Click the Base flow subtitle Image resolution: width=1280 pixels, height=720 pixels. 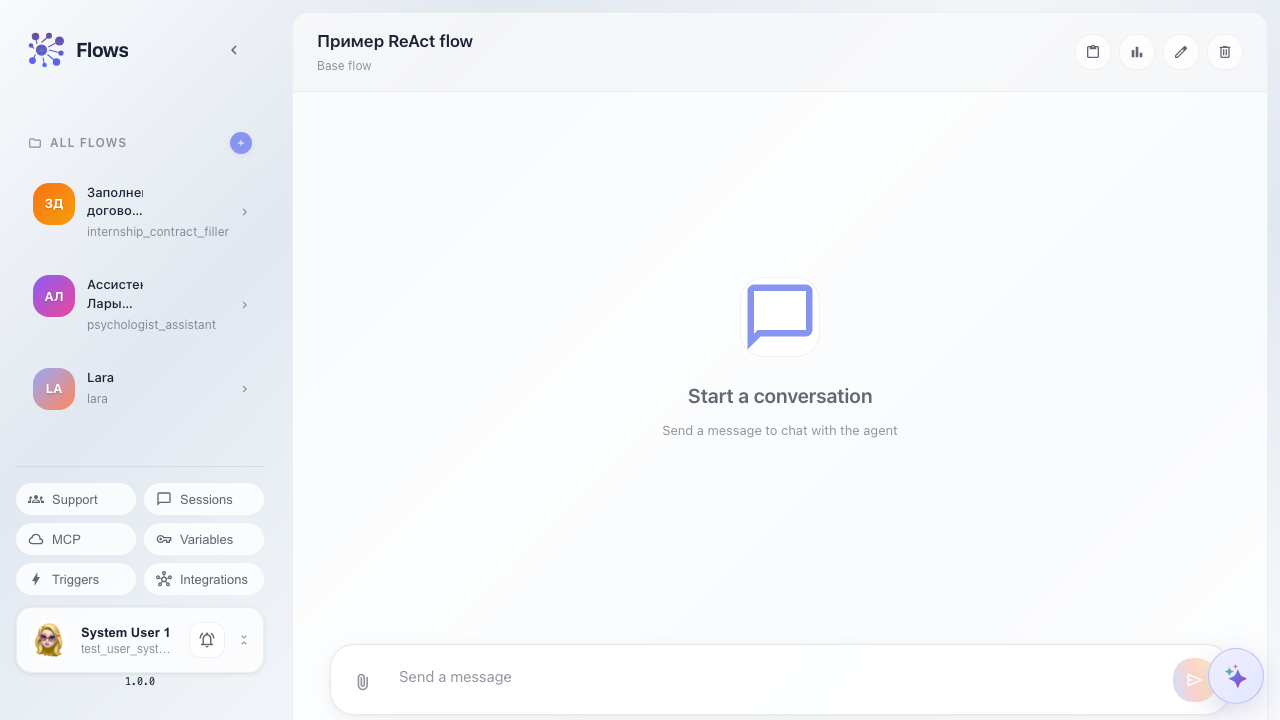pos(344,66)
